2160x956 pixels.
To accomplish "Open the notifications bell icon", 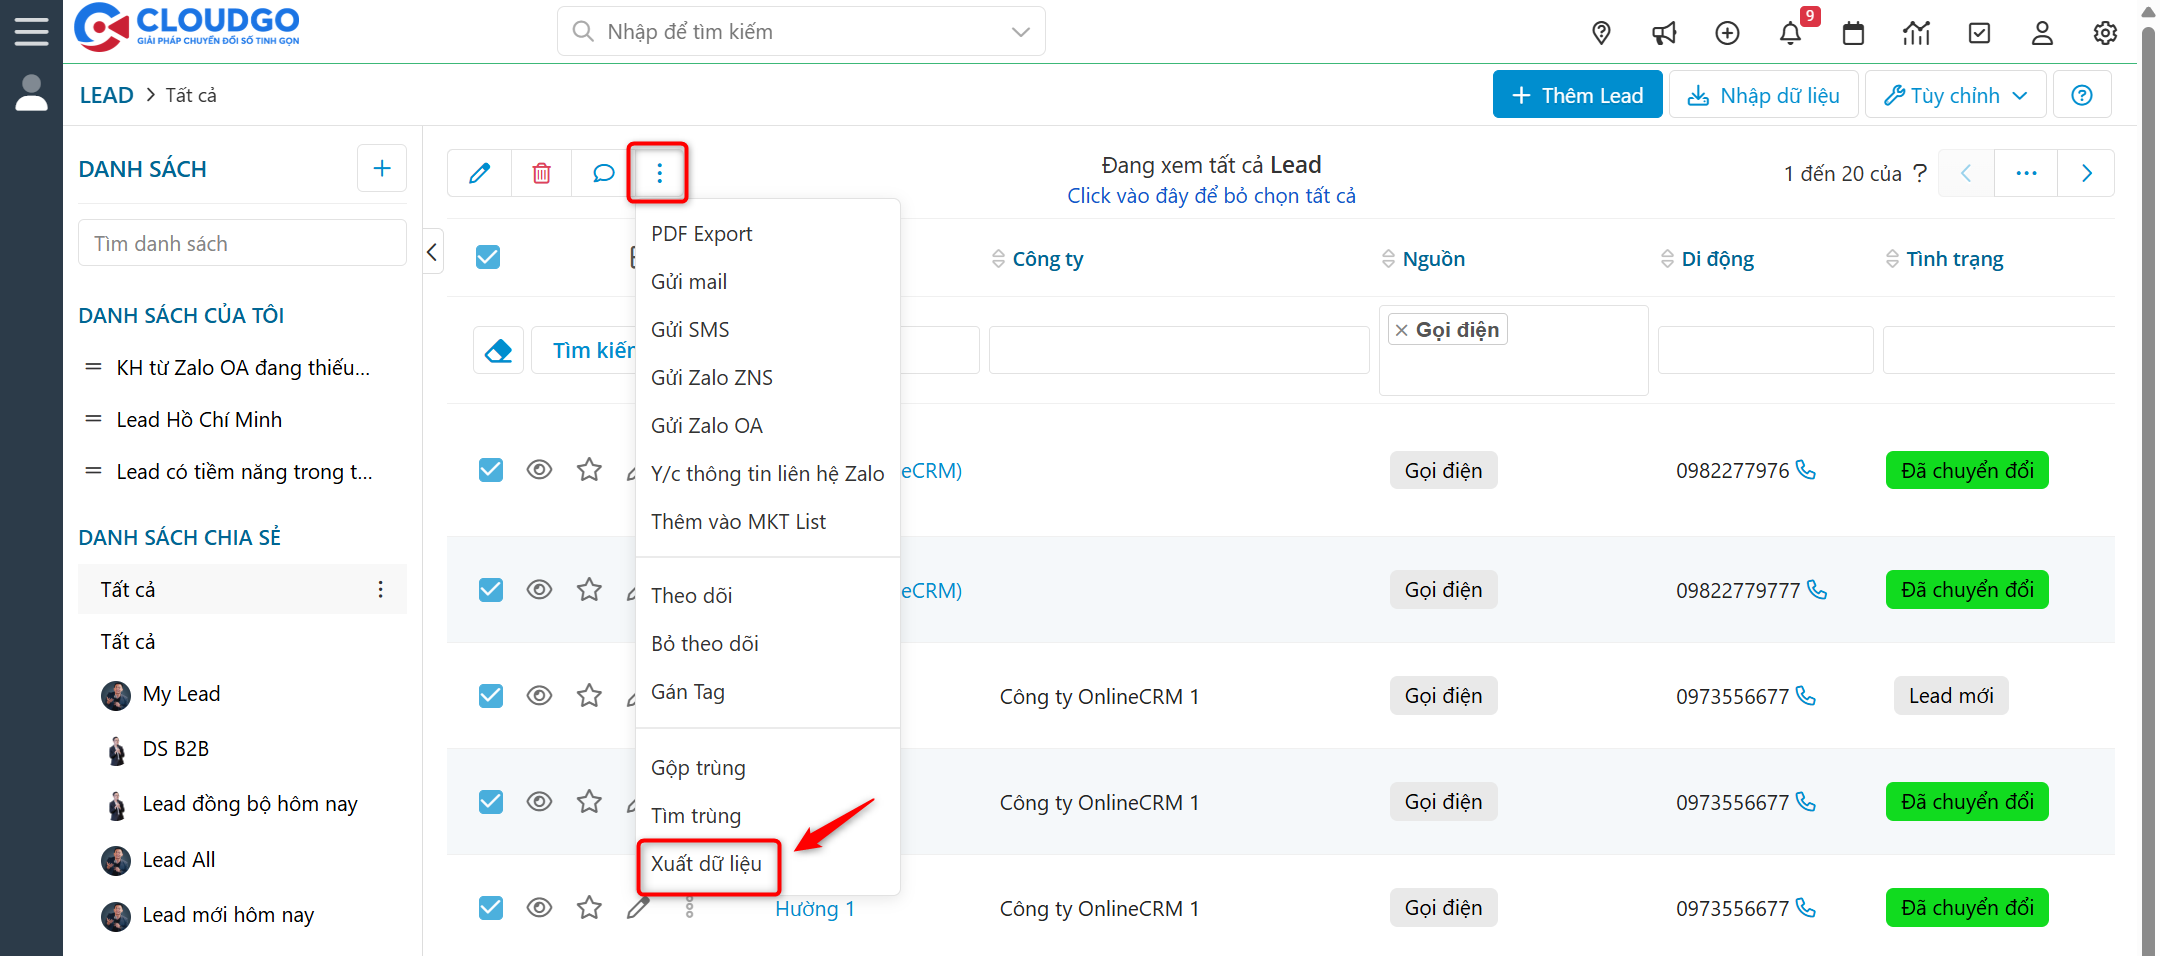I will [x=1790, y=33].
